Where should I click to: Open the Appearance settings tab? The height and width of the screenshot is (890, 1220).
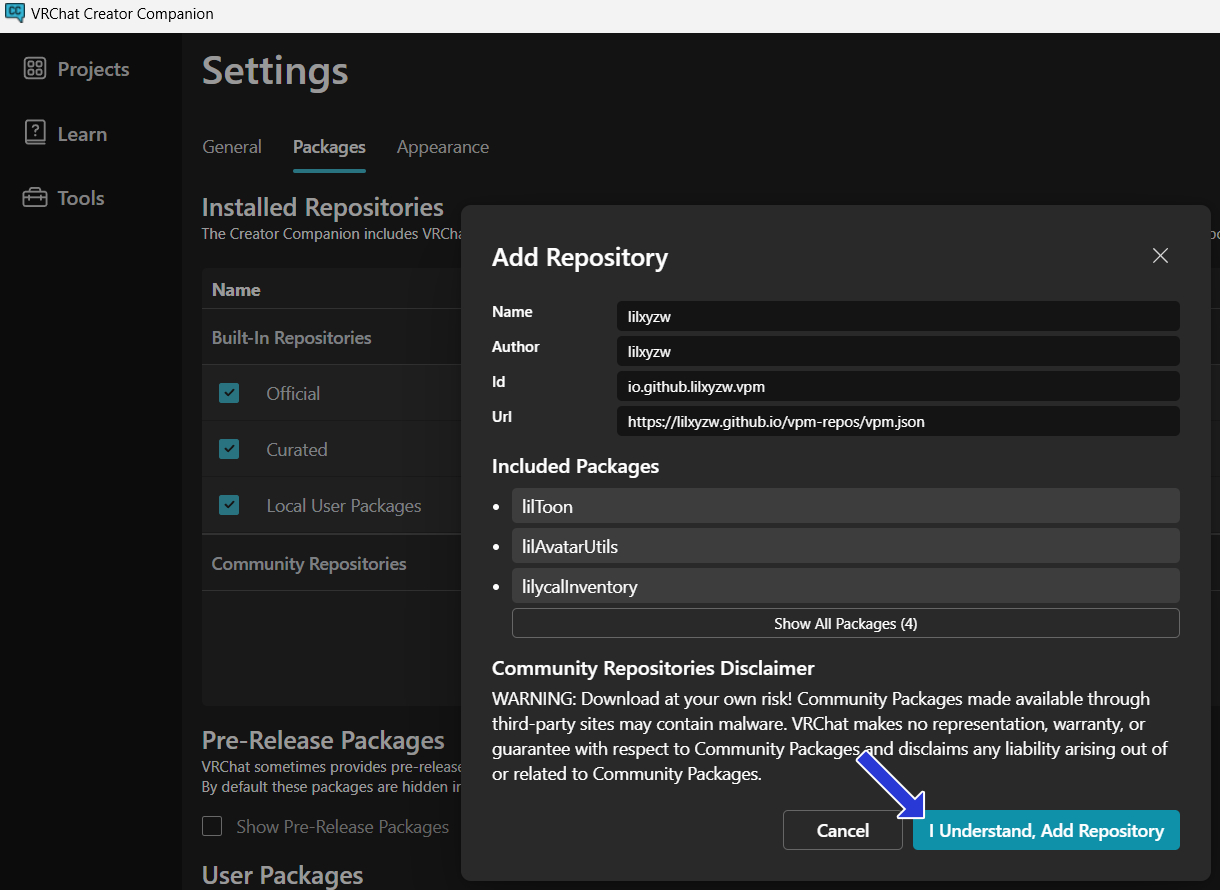tap(442, 147)
